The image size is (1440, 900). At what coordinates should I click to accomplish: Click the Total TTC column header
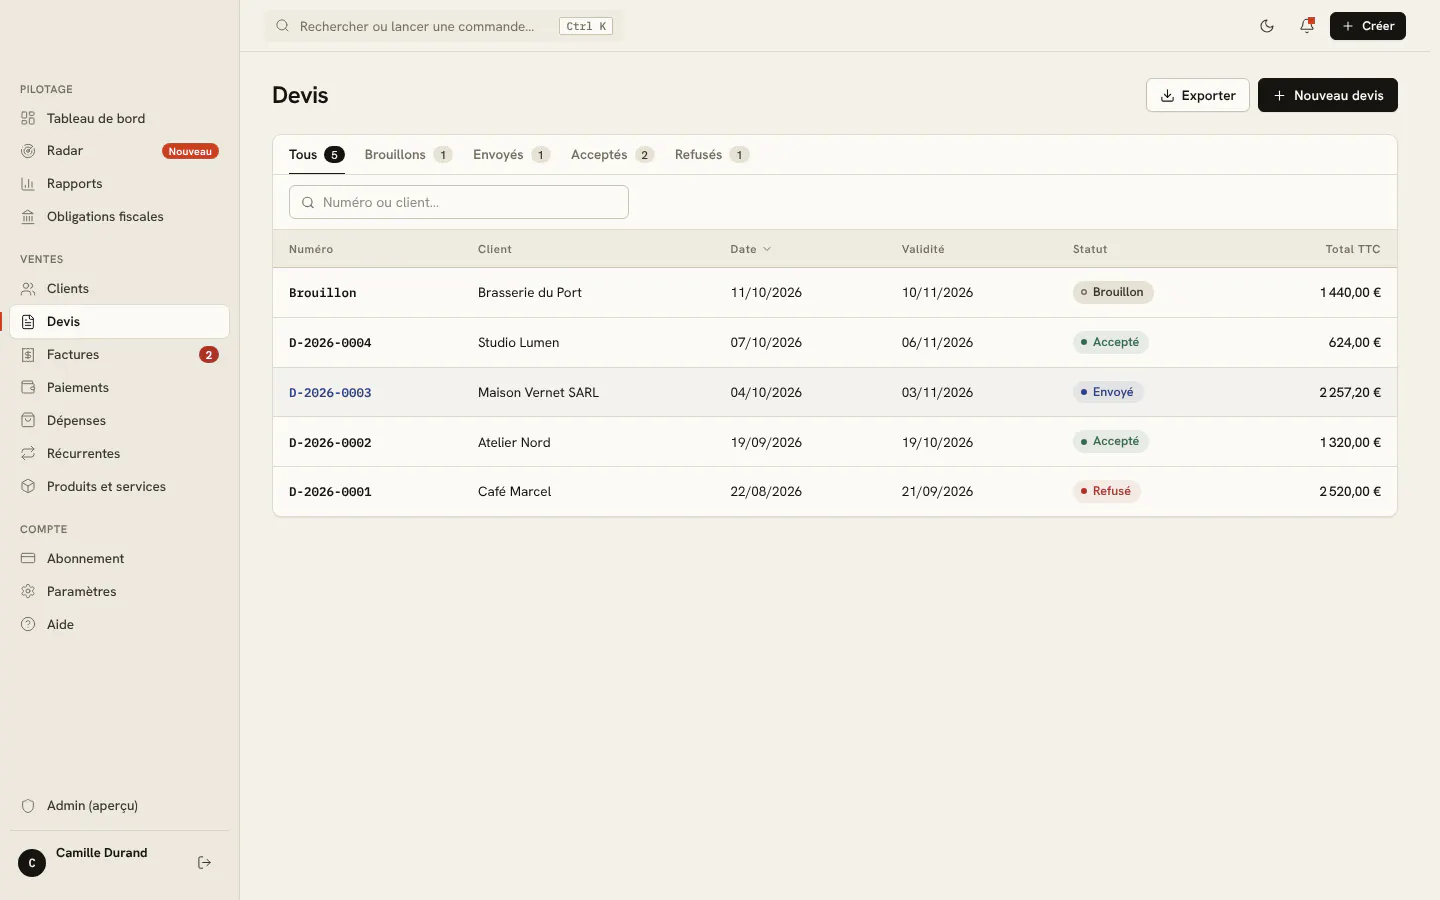coord(1353,249)
